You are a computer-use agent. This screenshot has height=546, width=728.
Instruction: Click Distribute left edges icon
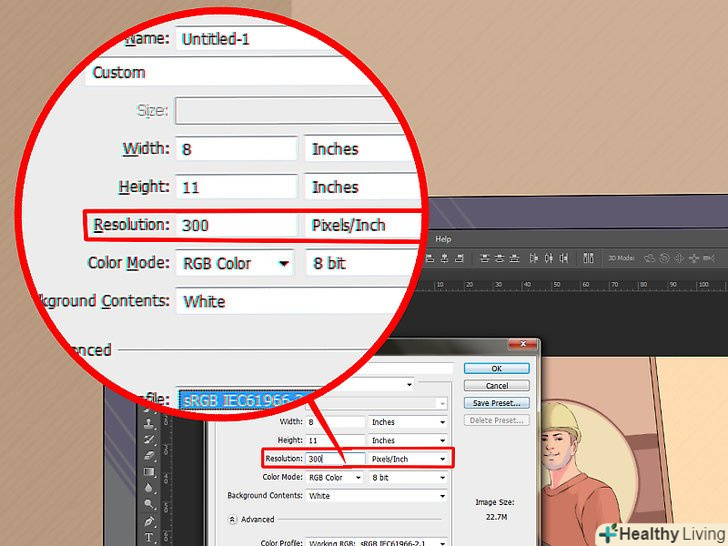click(534, 258)
